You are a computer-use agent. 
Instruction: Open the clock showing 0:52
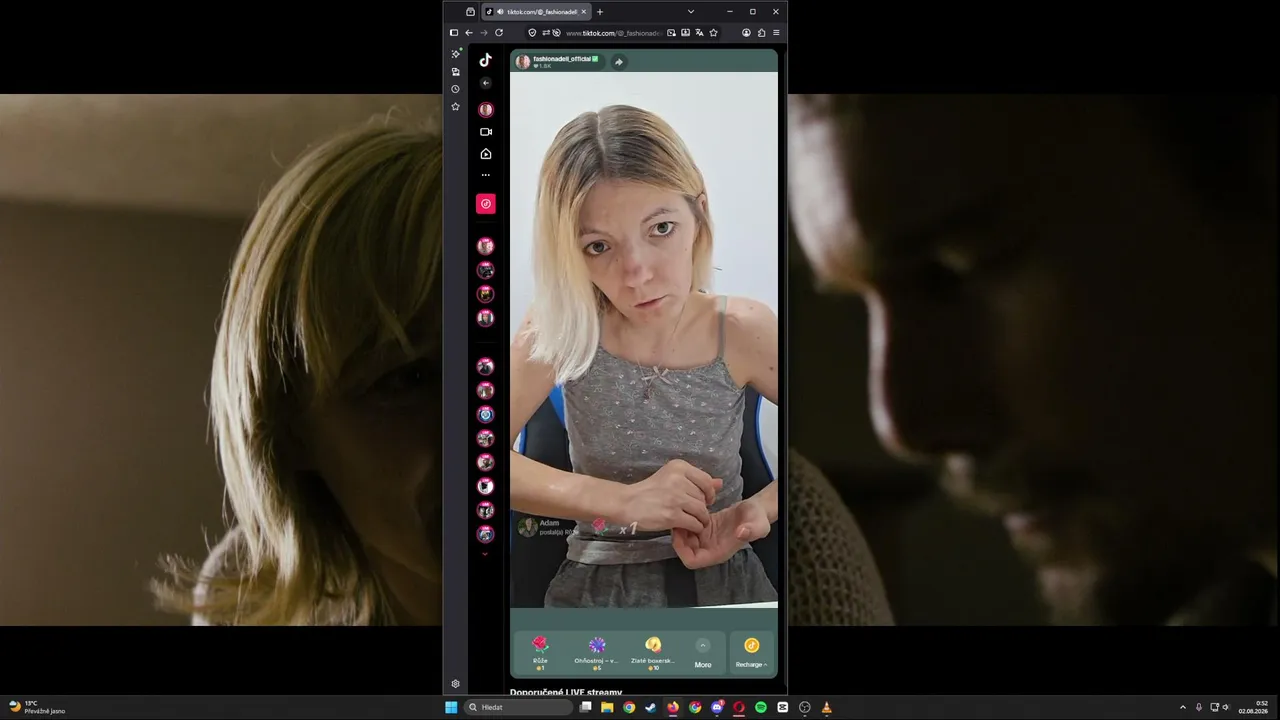click(x=1254, y=707)
